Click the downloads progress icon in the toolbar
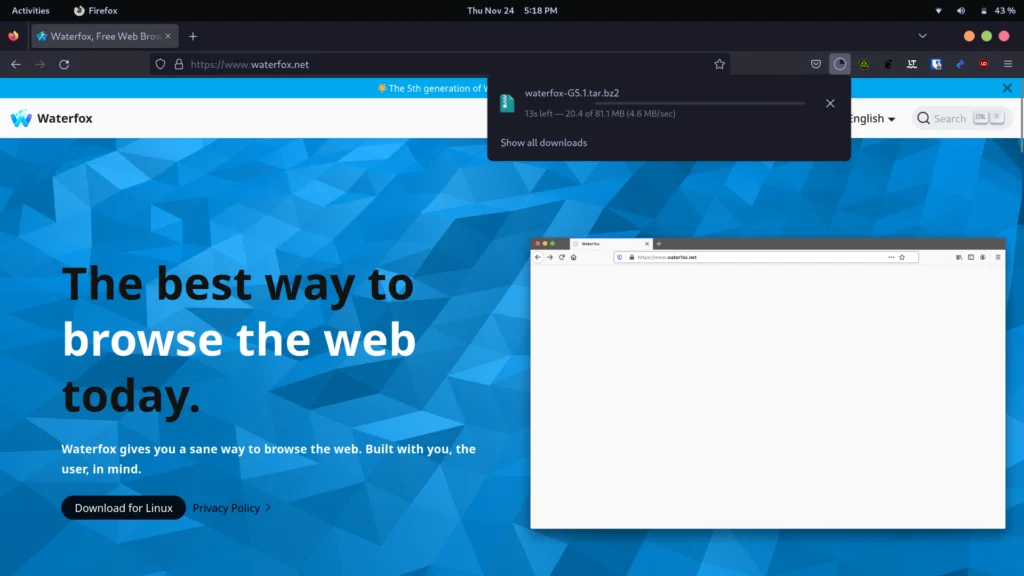 point(840,63)
